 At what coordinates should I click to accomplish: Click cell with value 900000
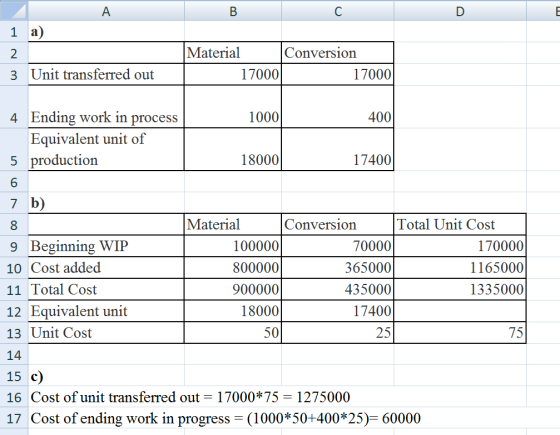point(233,290)
